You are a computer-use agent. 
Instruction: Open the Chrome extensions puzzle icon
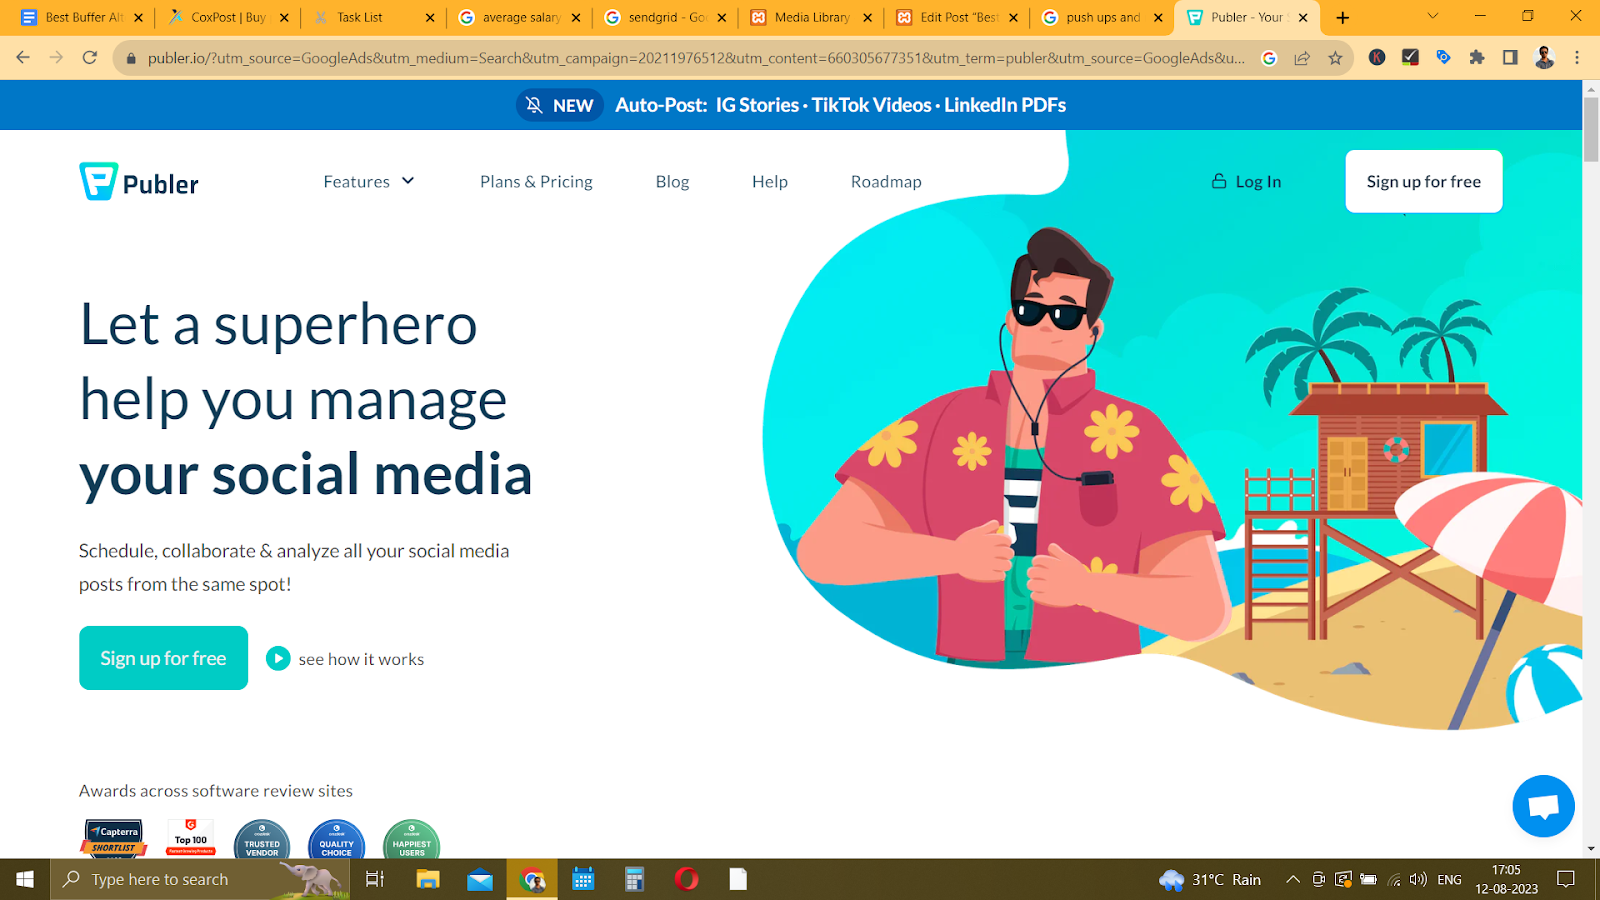click(x=1477, y=58)
